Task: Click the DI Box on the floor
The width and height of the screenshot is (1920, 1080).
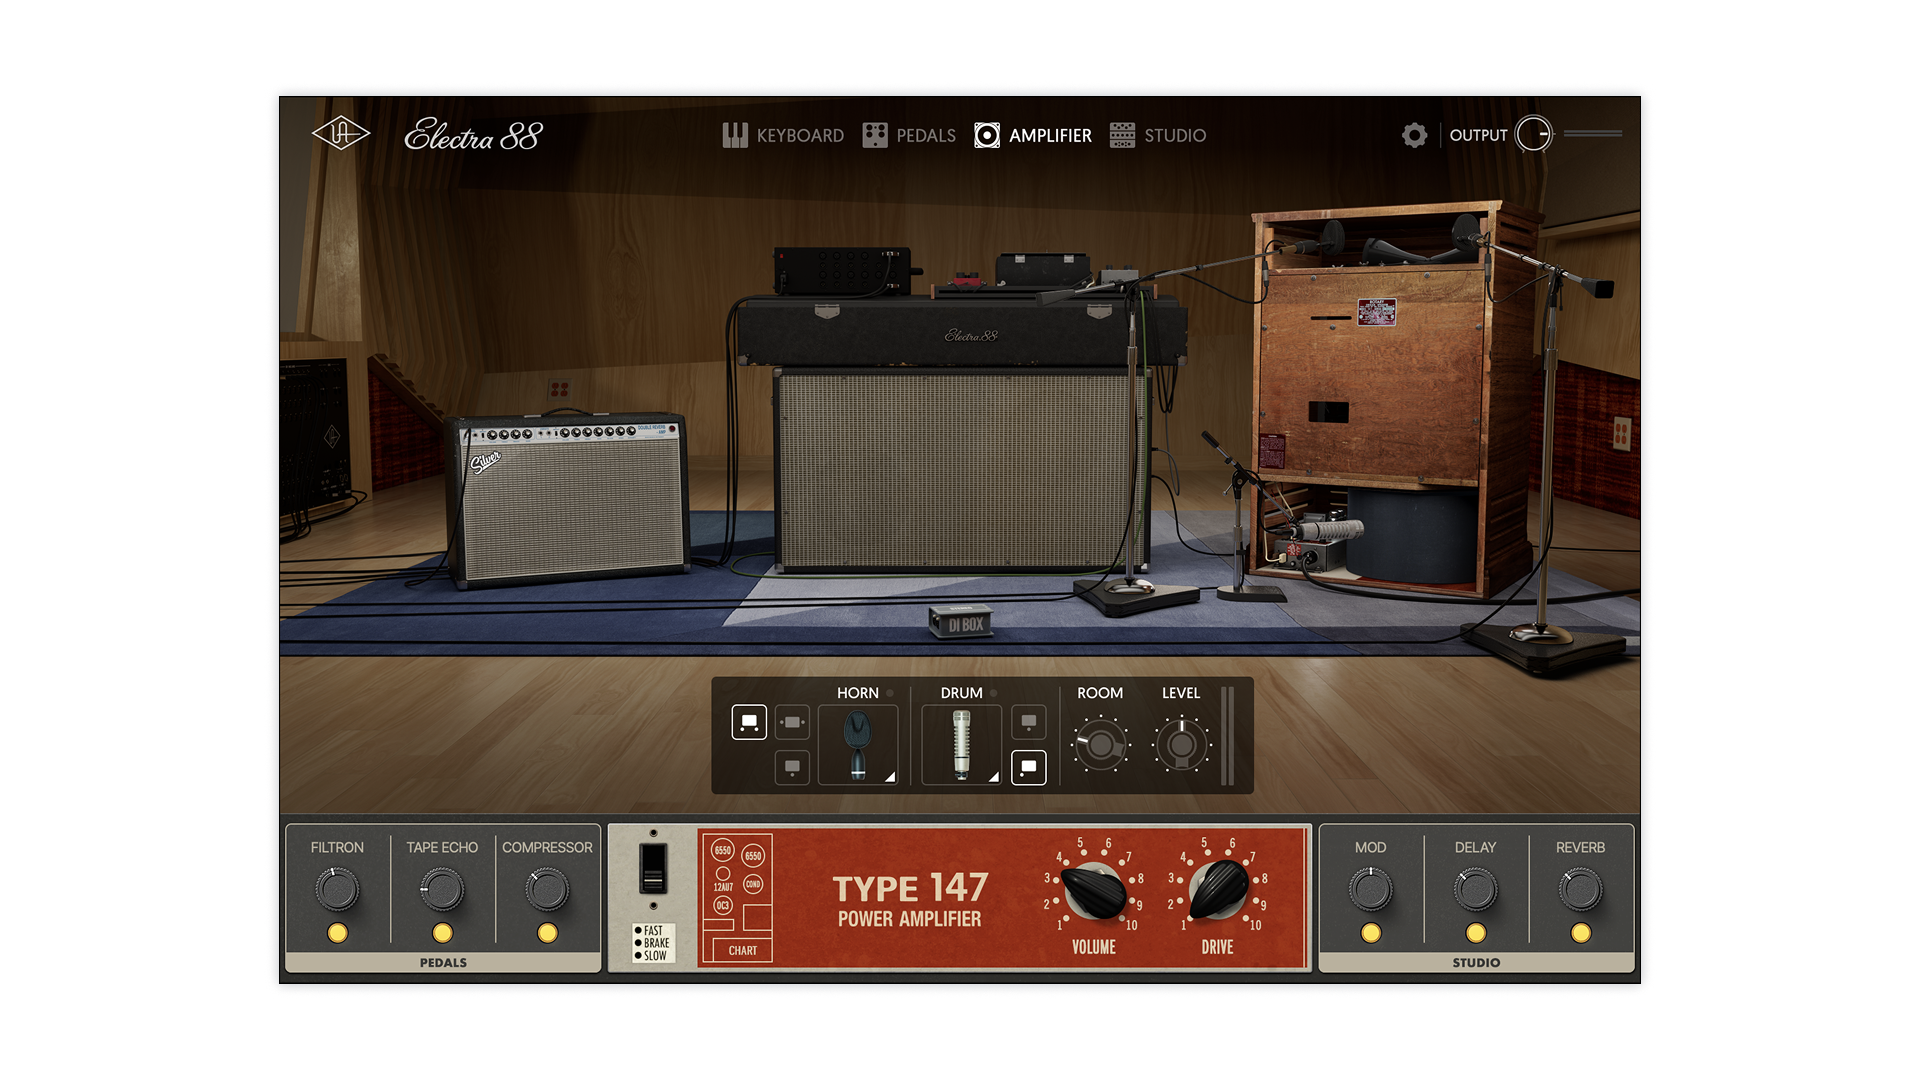Action: pyautogui.click(x=962, y=622)
